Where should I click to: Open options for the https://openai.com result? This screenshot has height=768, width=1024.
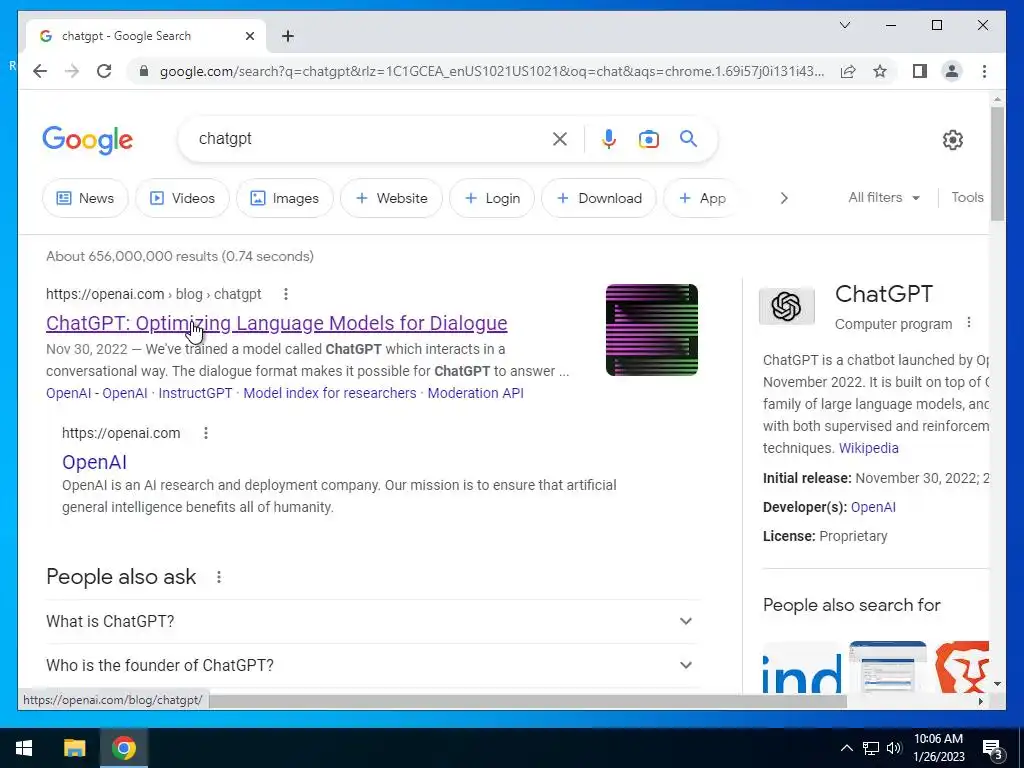point(206,433)
